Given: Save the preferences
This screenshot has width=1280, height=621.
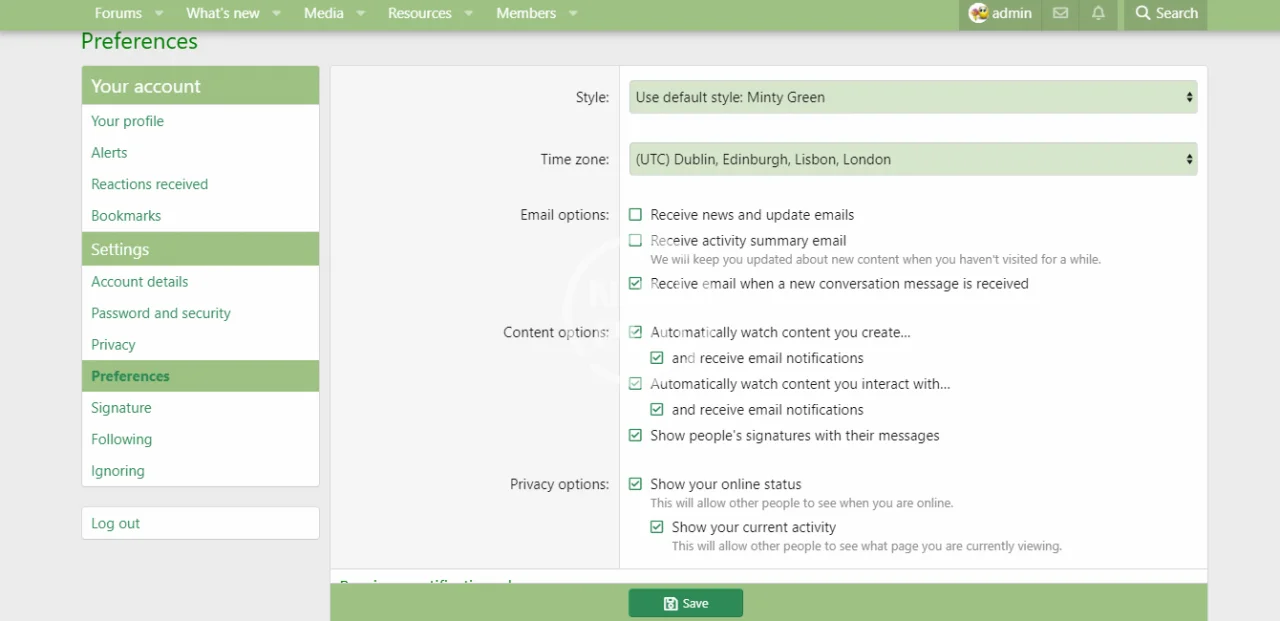Looking at the screenshot, I should 685,603.
